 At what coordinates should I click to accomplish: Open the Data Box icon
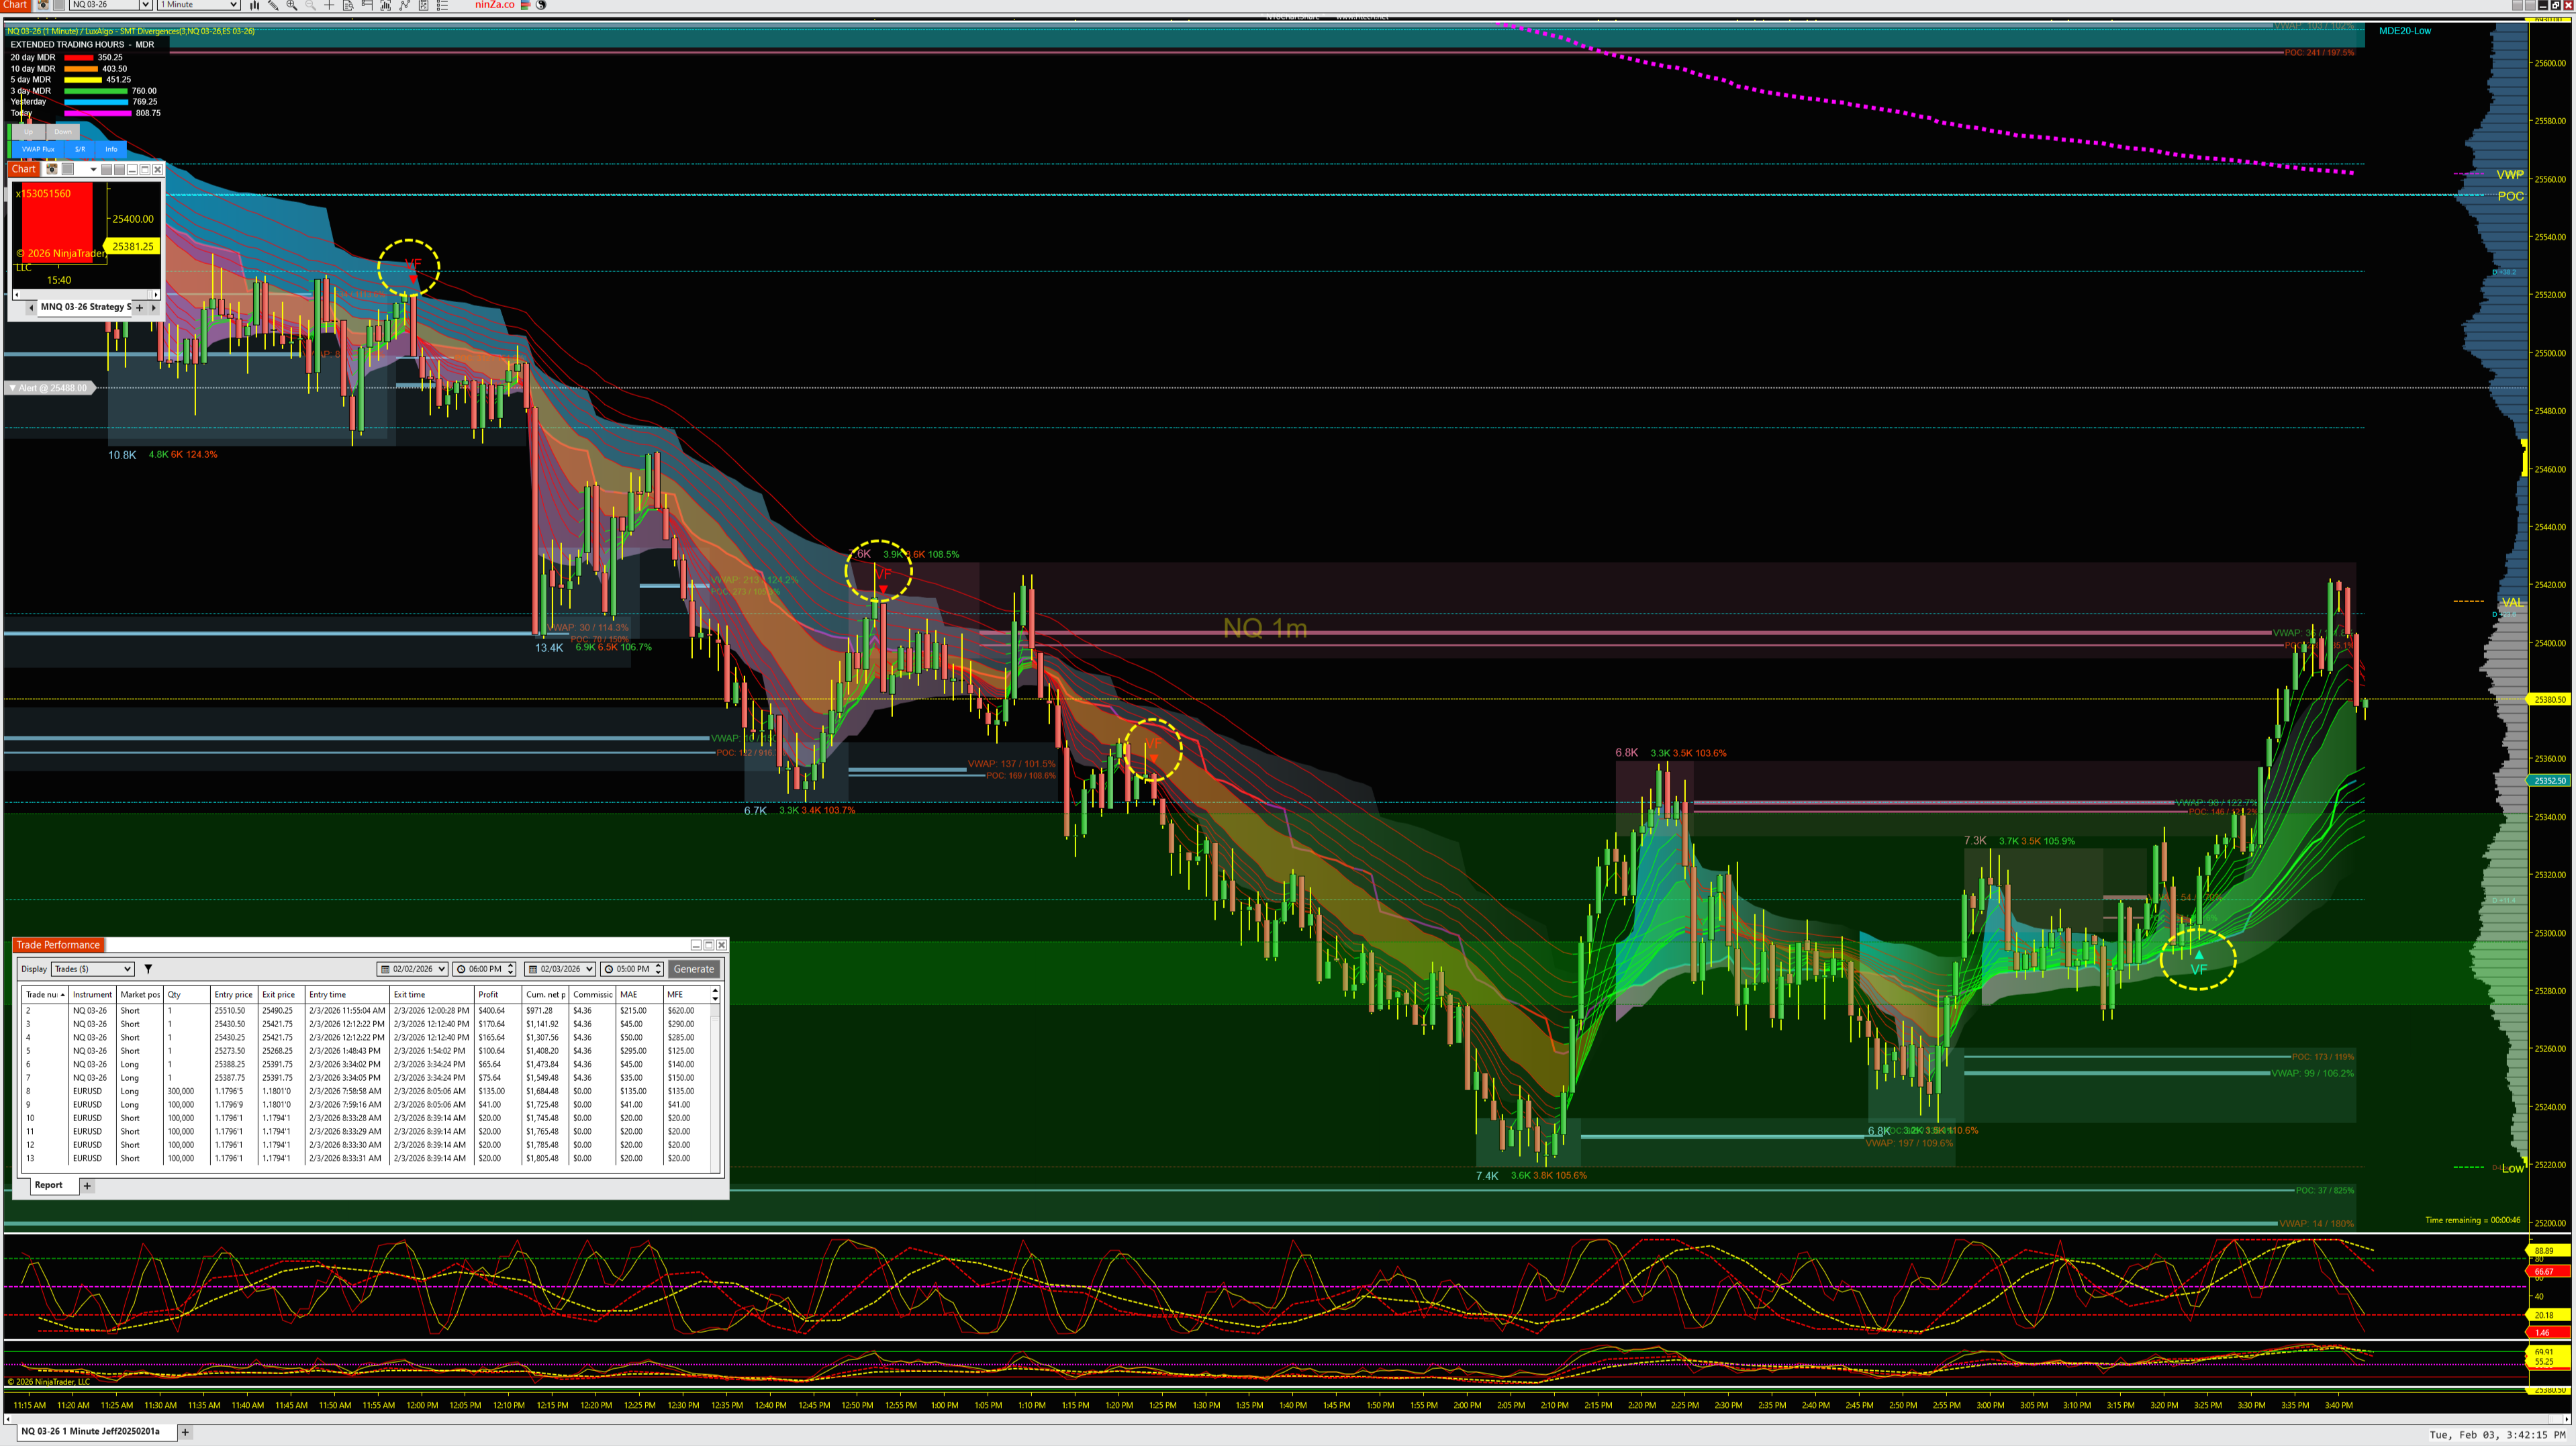348,5
